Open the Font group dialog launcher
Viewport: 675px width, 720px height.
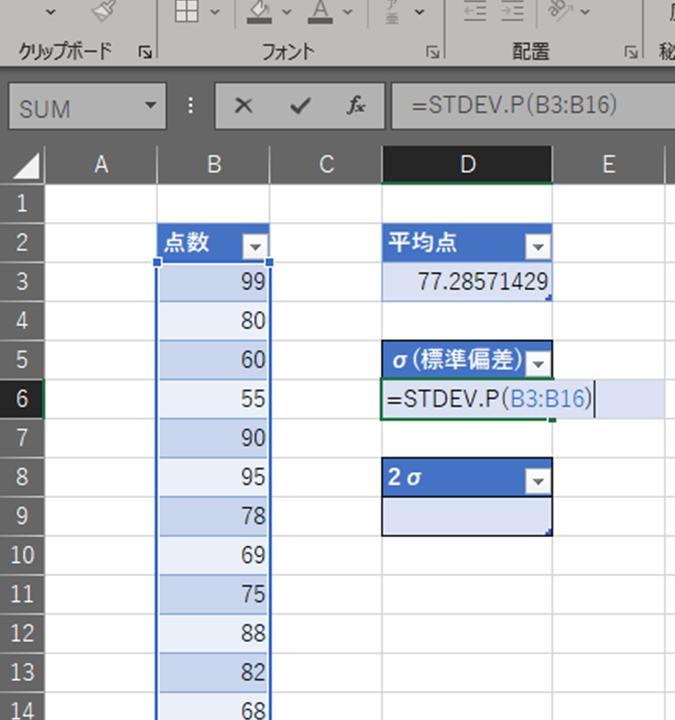coord(433,52)
